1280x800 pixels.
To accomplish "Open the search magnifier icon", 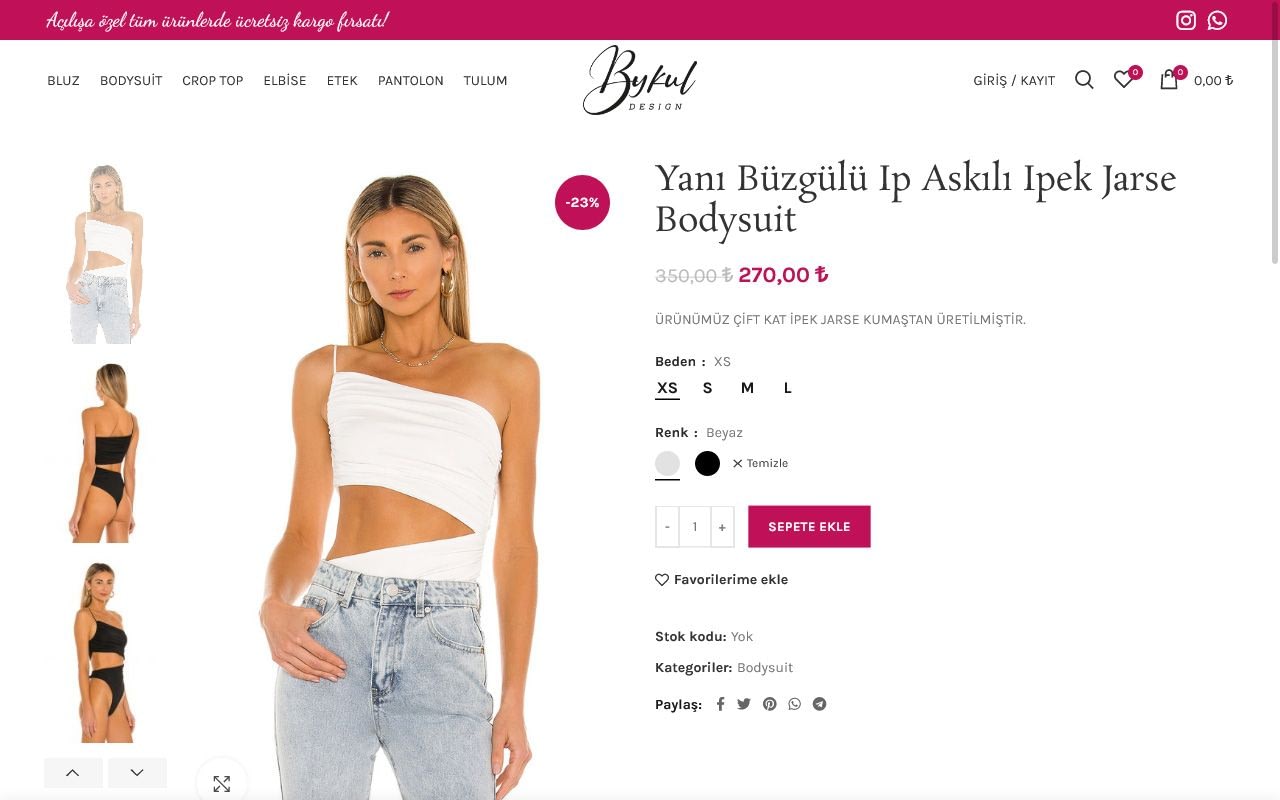I will point(1084,80).
